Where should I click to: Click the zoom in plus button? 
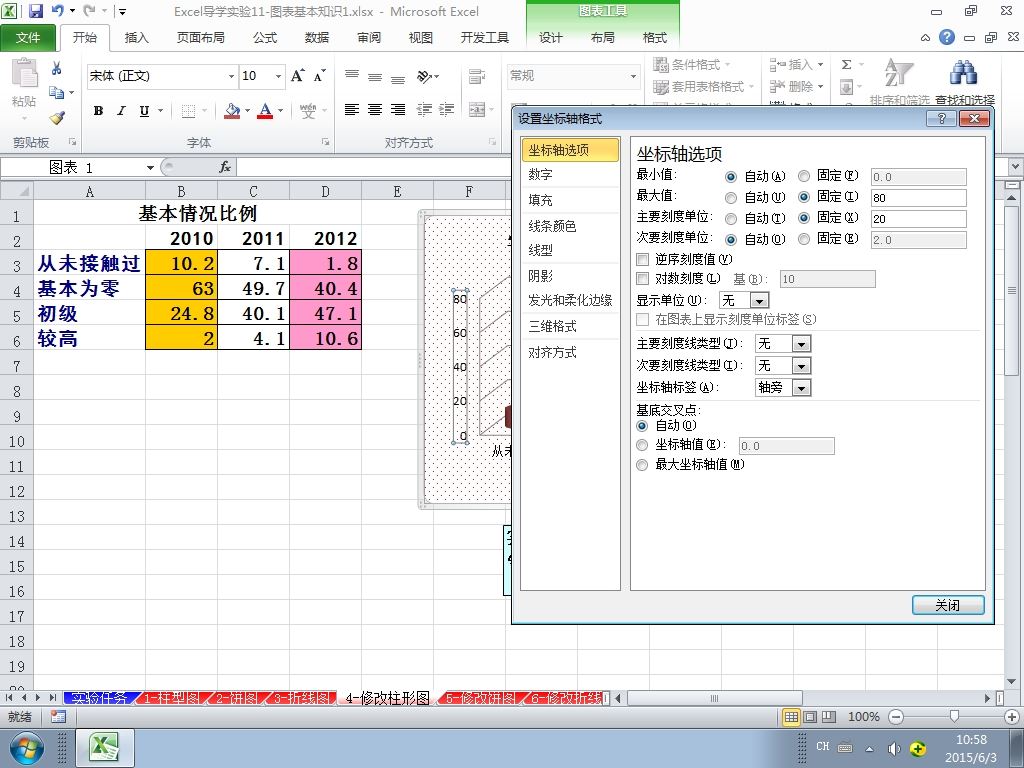point(1012,717)
